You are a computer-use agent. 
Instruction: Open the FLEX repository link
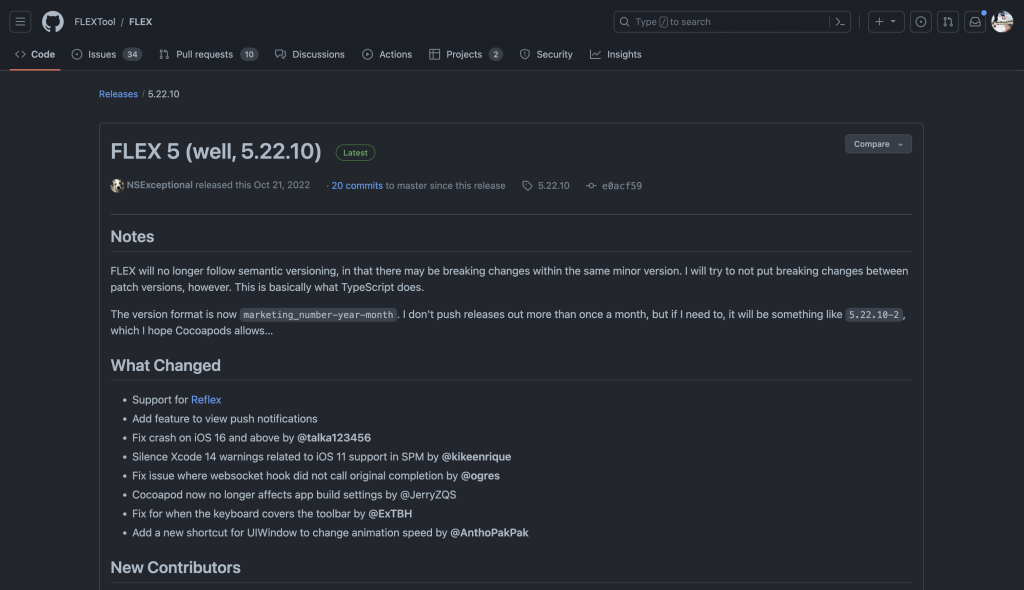(140, 22)
